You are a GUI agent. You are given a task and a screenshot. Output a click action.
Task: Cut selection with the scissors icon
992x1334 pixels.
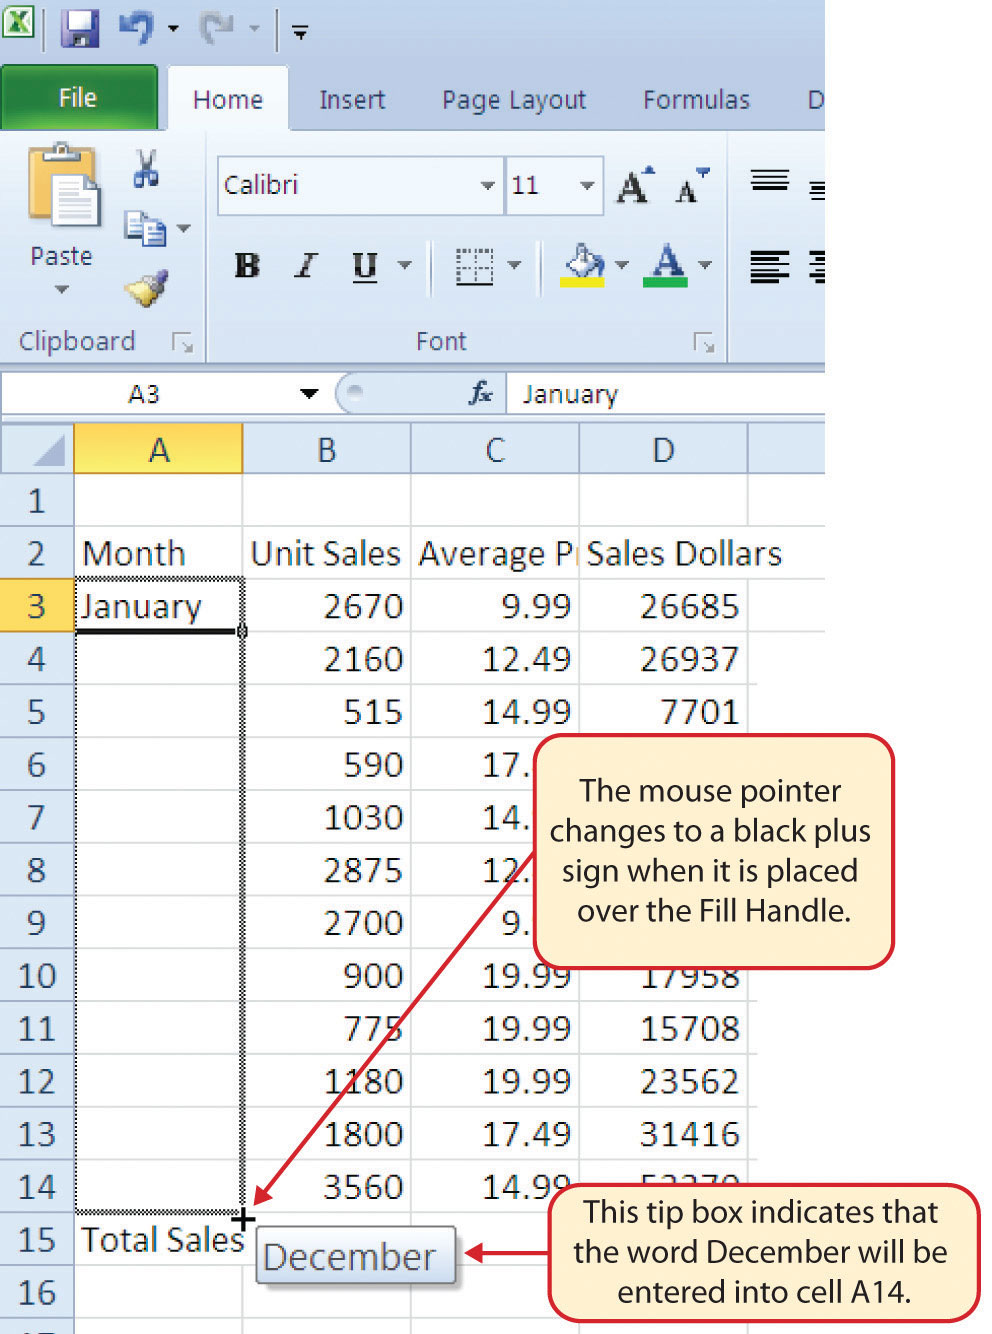click(146, 169)
